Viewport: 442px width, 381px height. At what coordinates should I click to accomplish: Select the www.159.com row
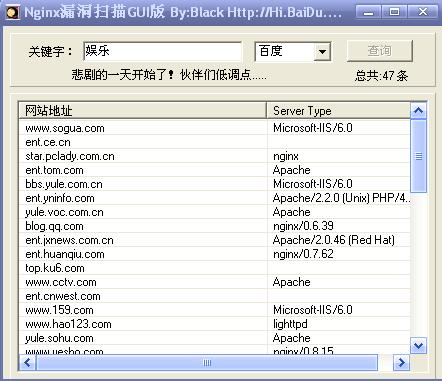coord(215,310)
